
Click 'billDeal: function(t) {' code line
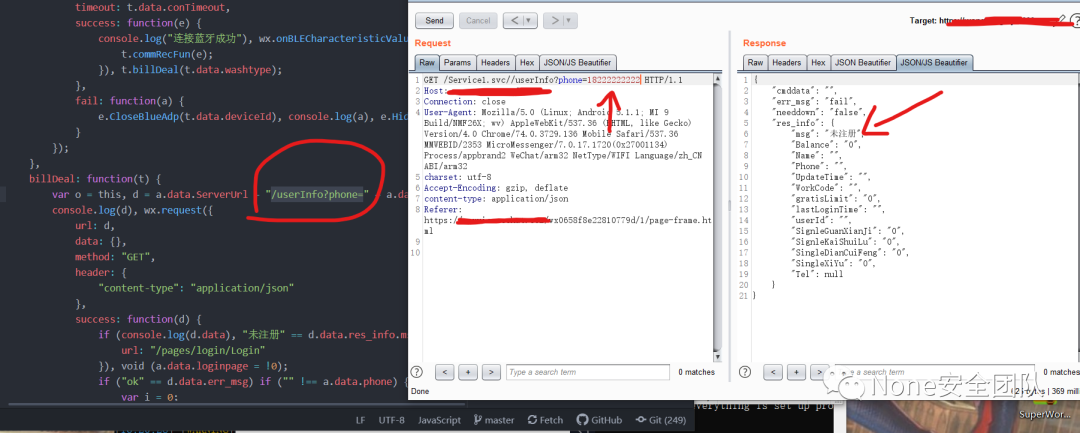[94, 179]
